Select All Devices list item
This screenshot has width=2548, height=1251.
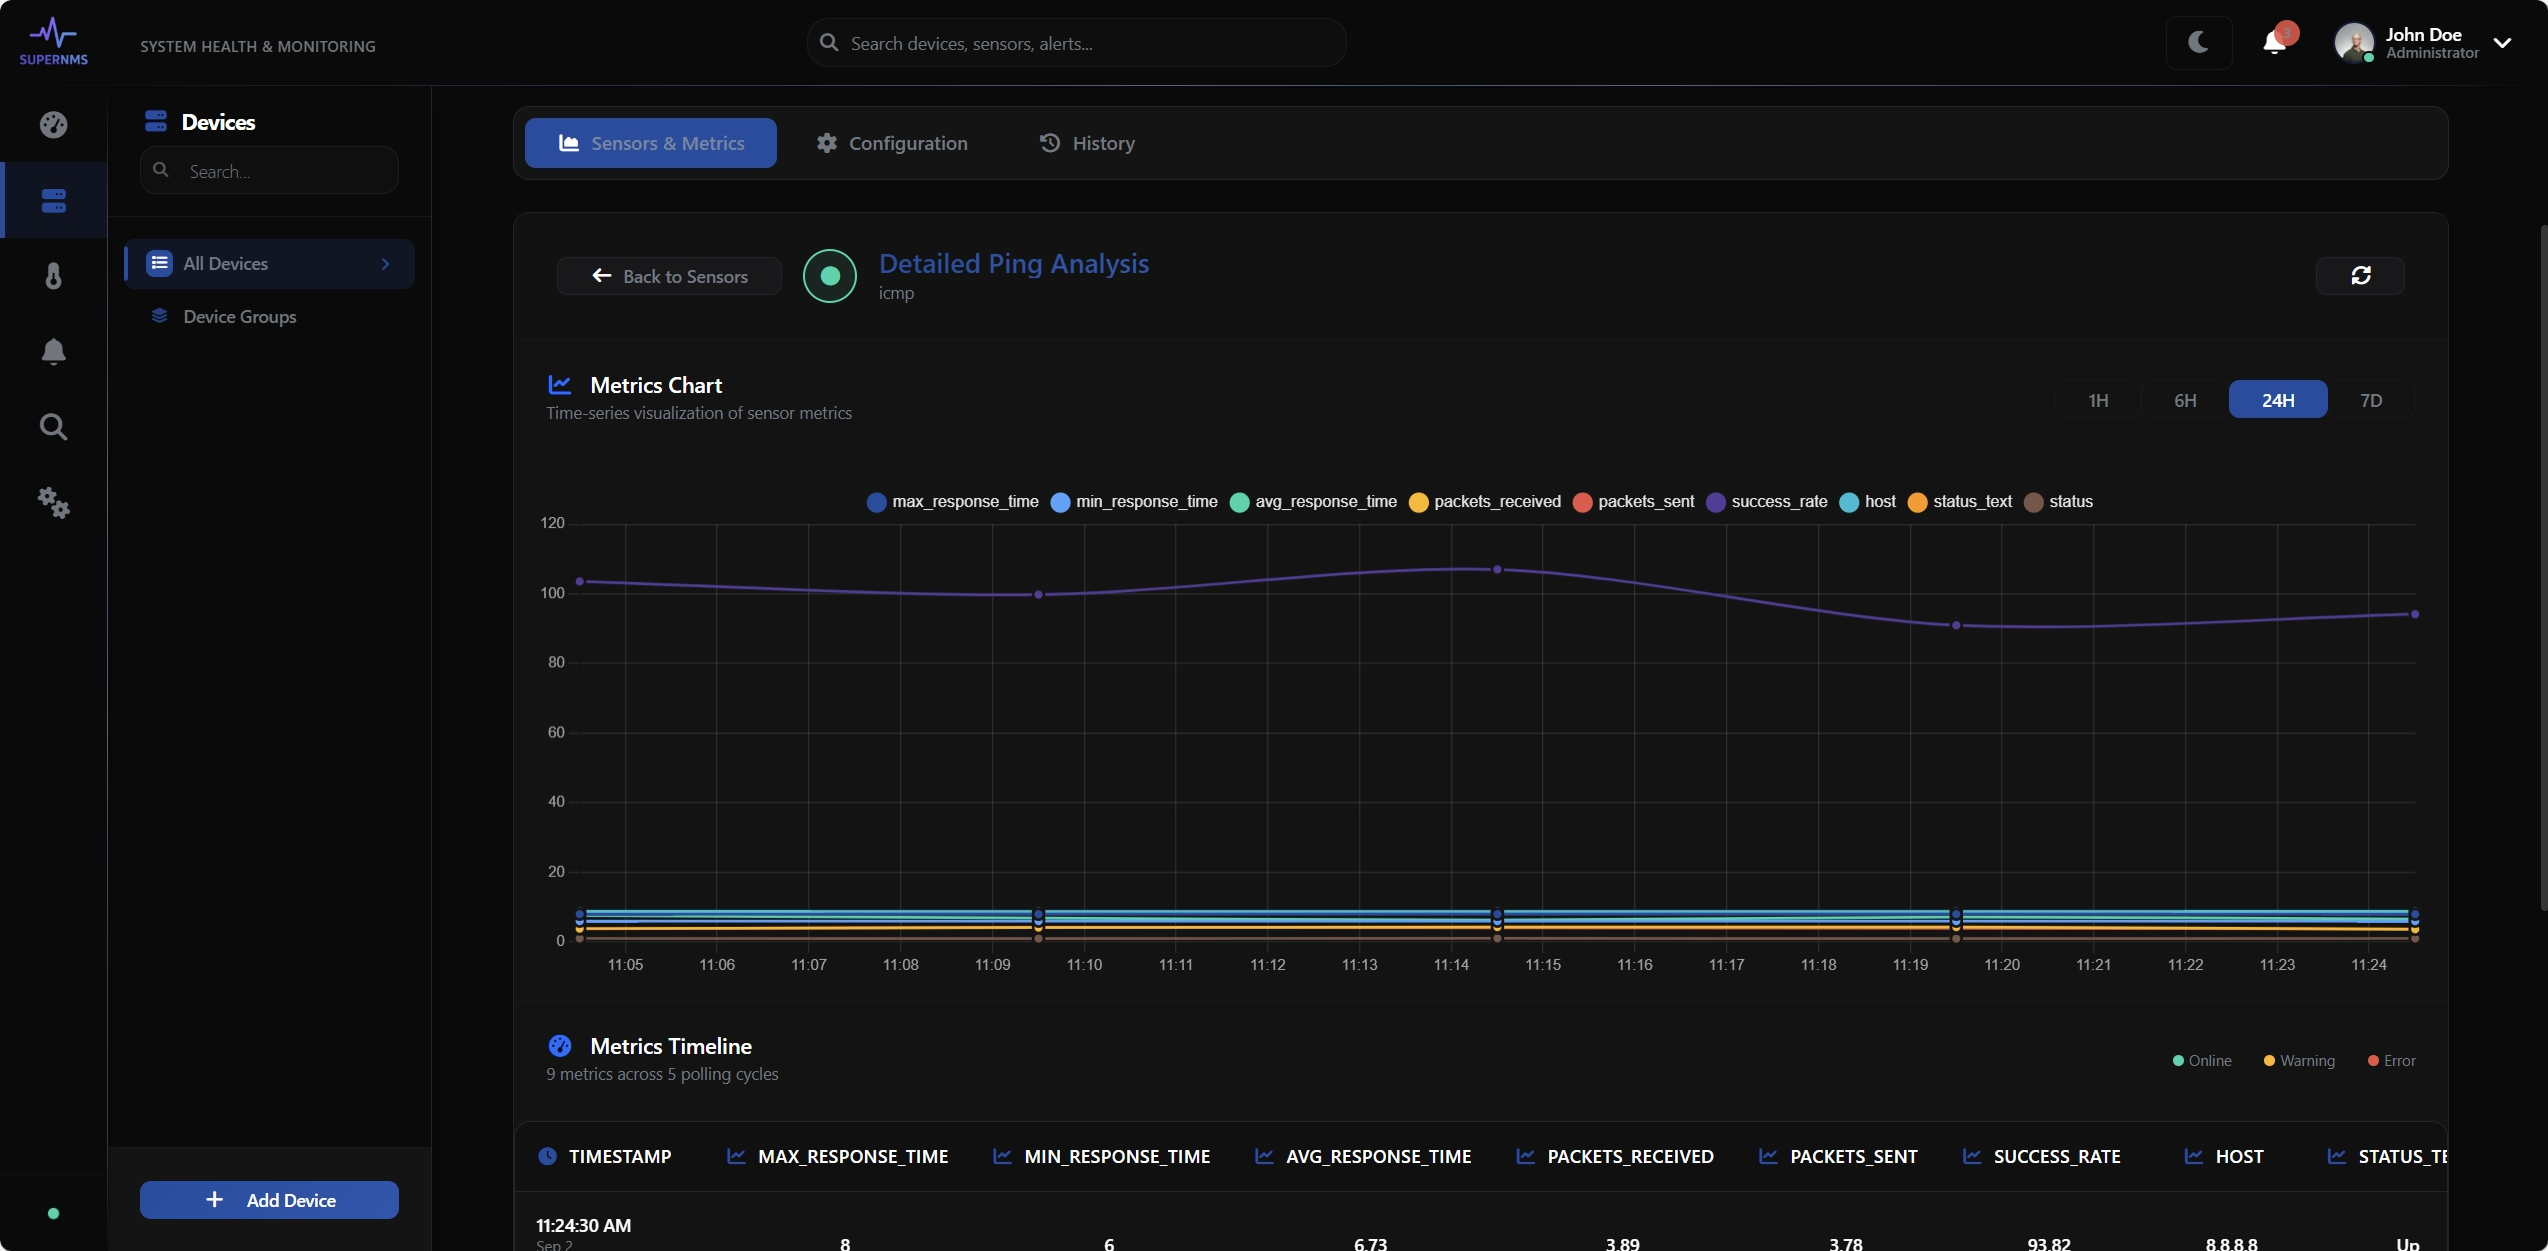[x=269, y=264]
